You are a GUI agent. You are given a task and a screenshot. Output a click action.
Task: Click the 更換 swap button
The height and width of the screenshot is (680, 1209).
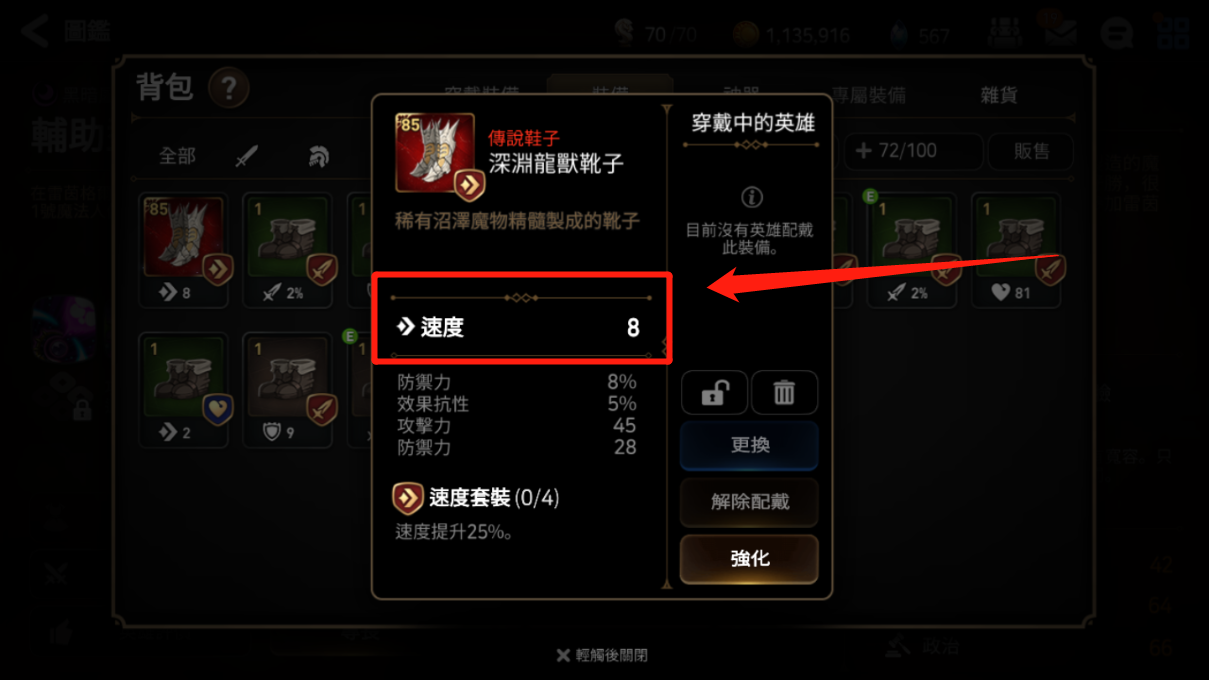[749, 445]
